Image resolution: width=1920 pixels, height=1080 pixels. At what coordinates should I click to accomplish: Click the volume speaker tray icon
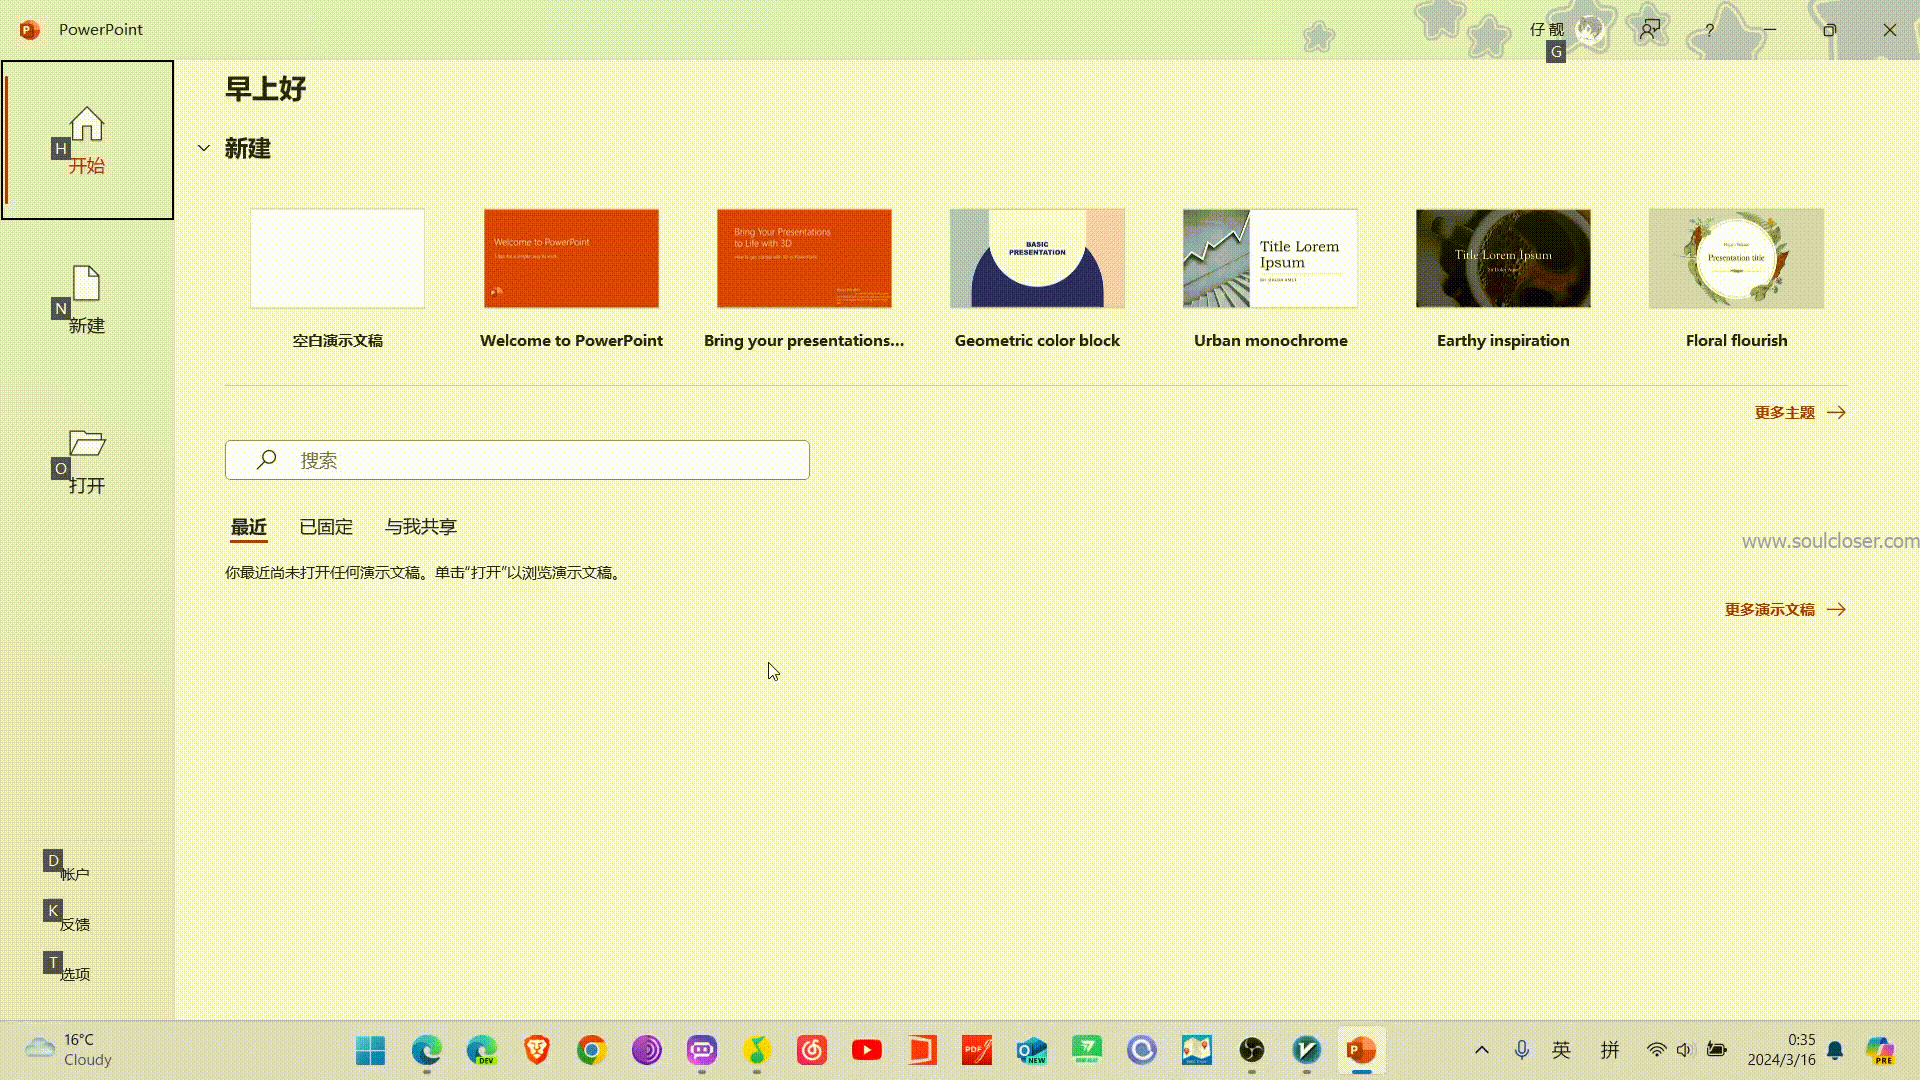coord(1685,1050)
